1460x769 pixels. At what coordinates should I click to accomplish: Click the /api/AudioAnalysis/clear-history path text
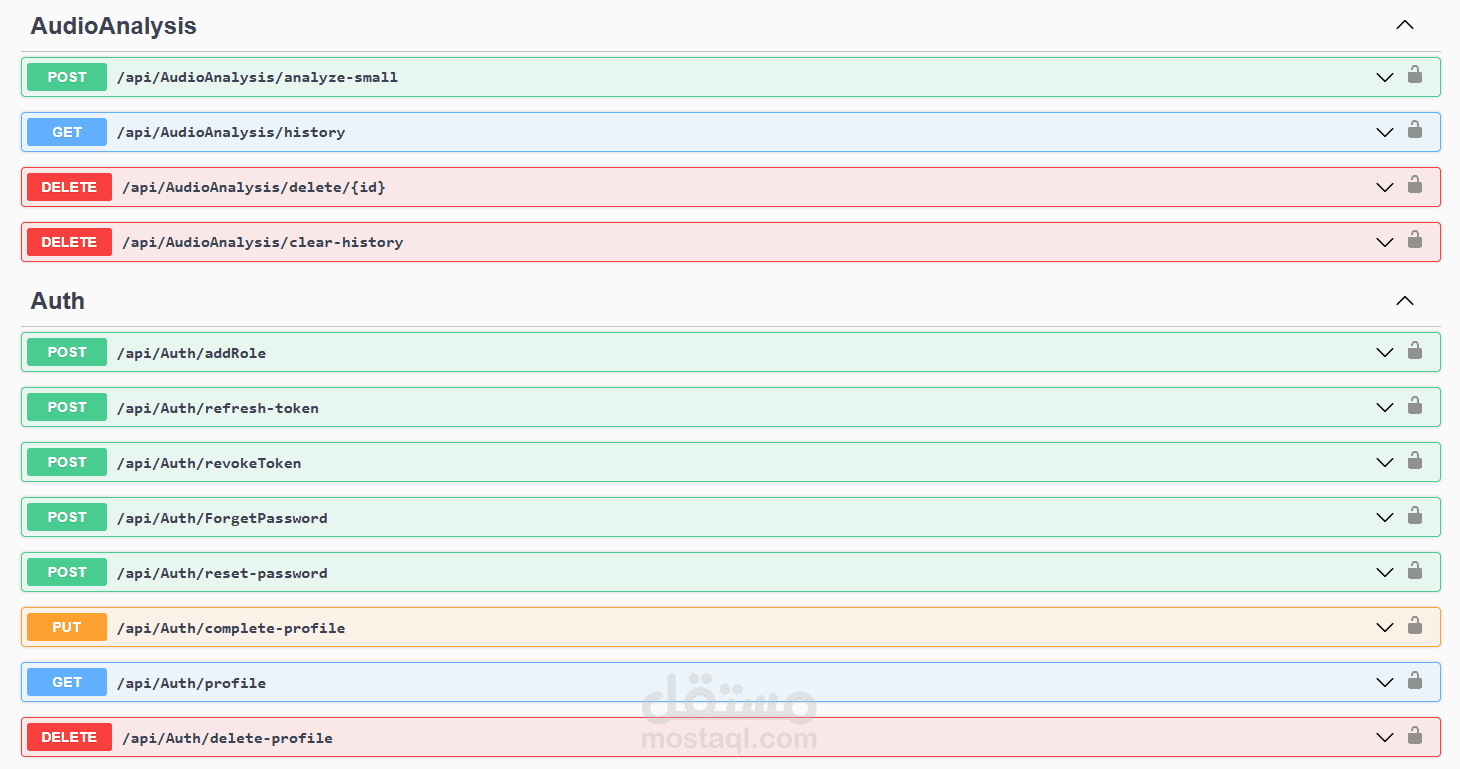(x=262, y=242)
